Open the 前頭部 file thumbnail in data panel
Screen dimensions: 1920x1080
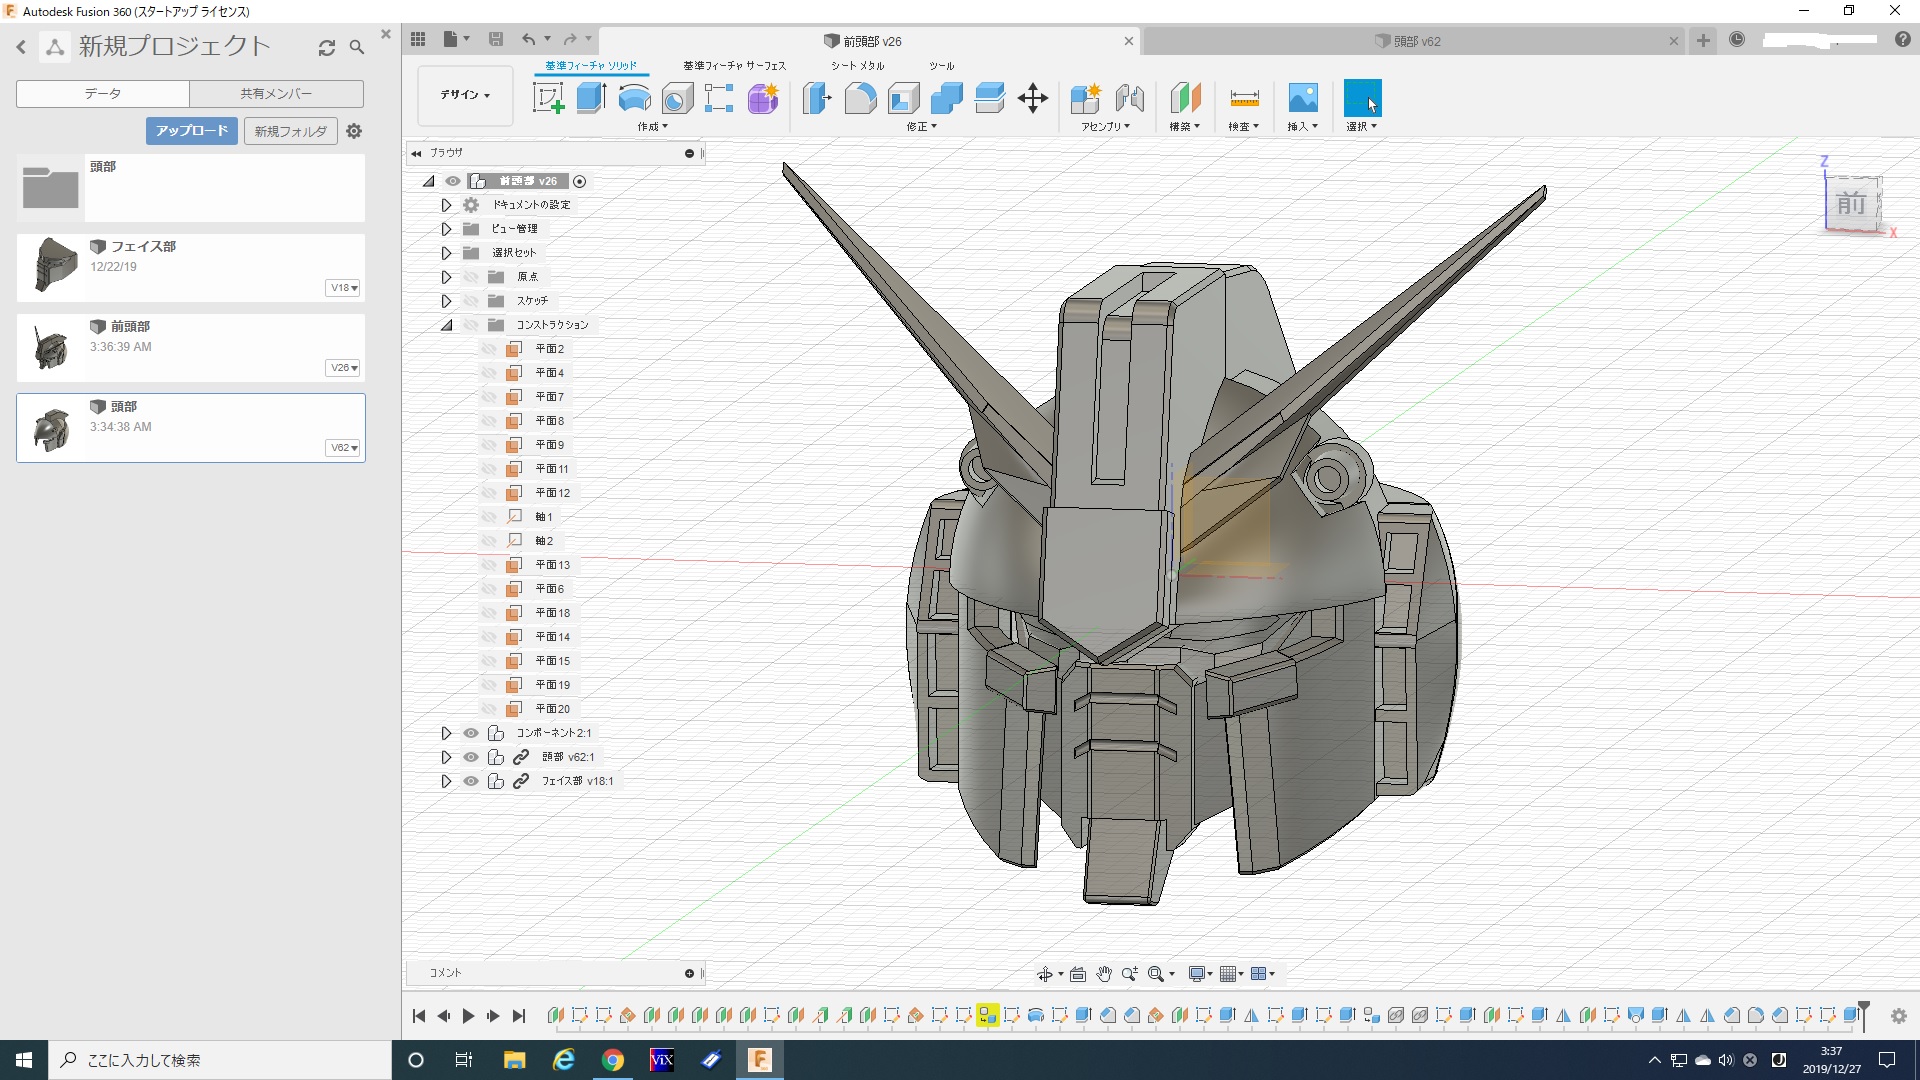(52, 348)
